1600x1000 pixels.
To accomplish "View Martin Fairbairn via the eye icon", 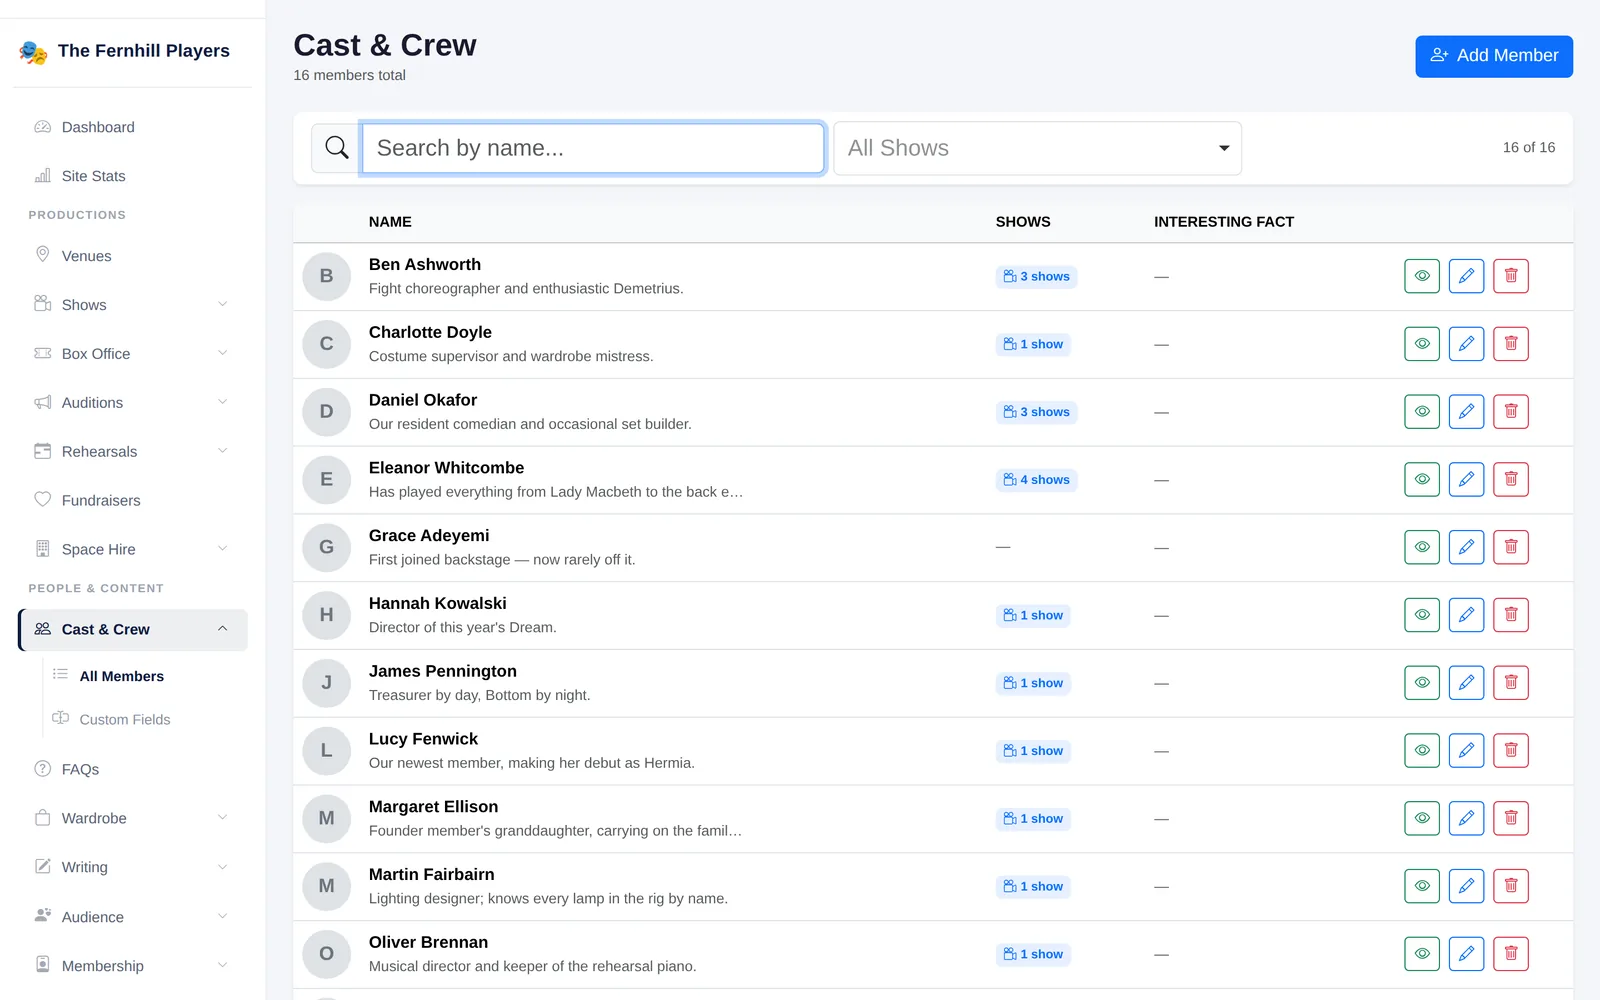I will click(x=1422, y=886).
